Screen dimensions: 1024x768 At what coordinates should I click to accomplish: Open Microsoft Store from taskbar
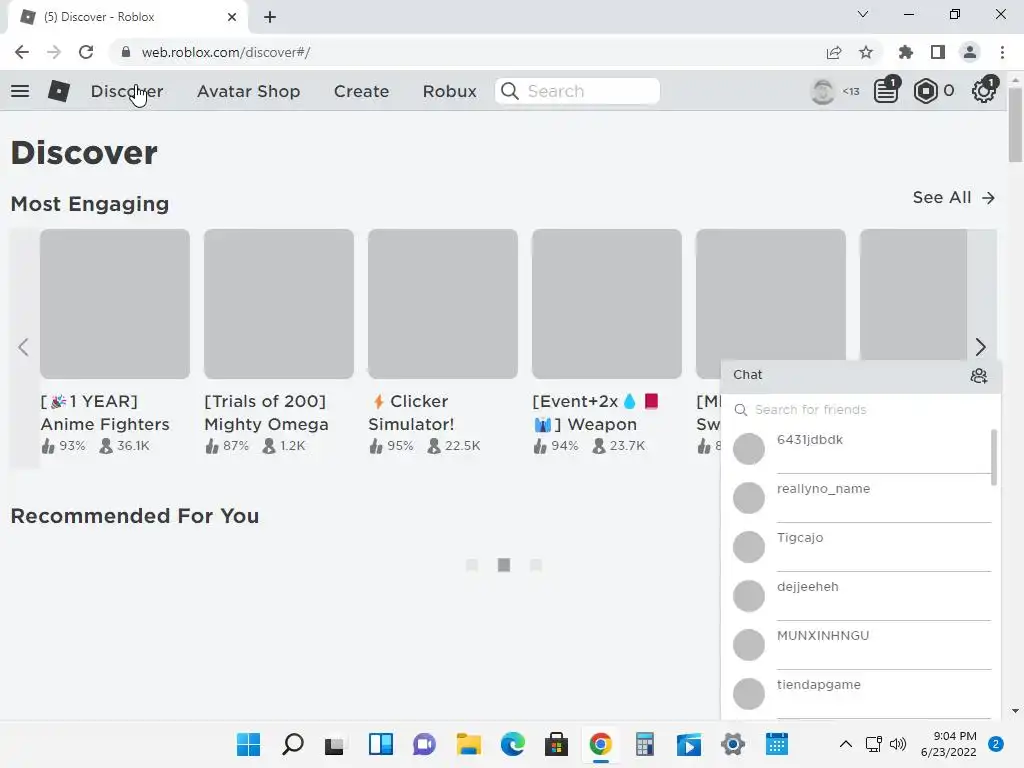(556, 744)
